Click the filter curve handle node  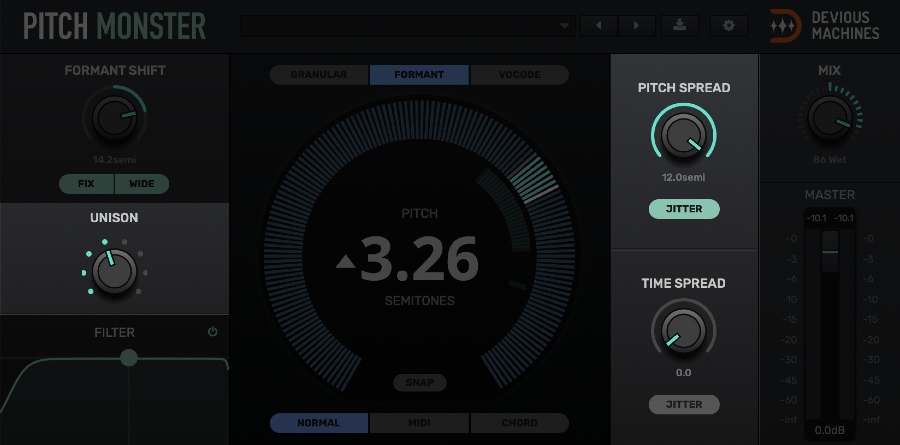point(128,357)
